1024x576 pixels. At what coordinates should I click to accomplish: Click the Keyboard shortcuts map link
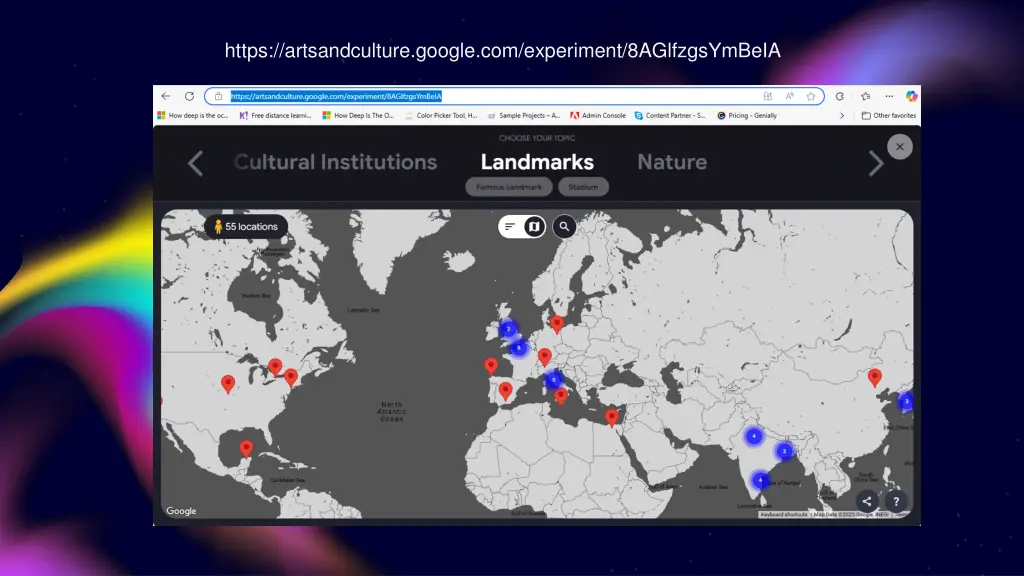(784, 515)
